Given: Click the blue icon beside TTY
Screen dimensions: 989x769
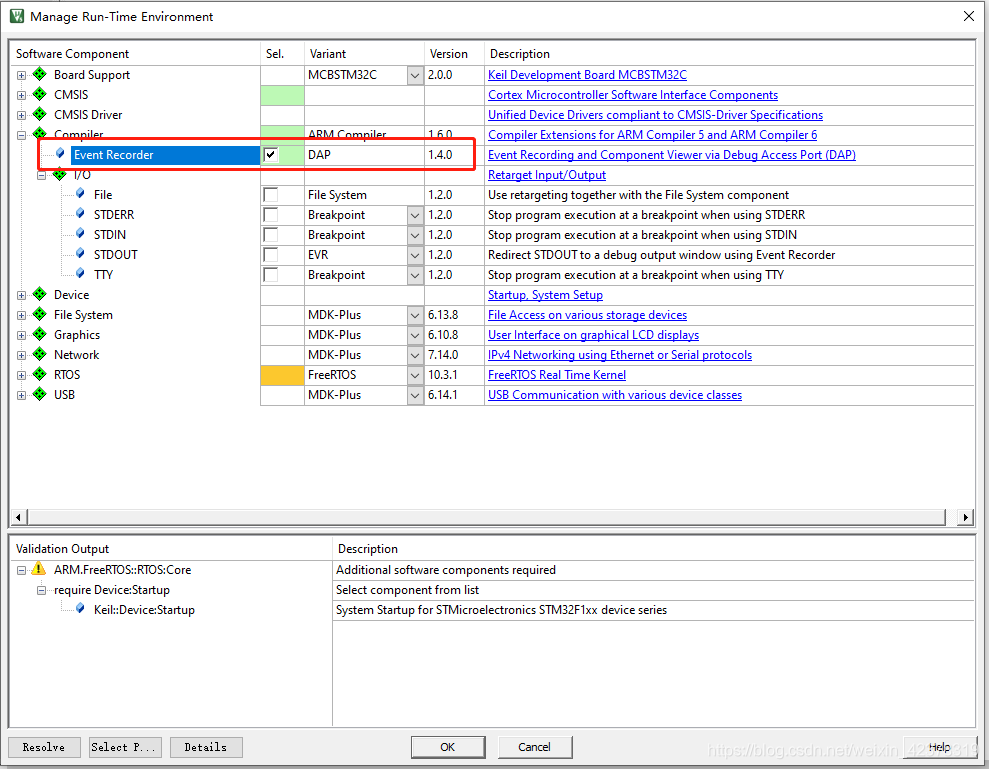Looking at the screenshot, I should tap(80, 273).
